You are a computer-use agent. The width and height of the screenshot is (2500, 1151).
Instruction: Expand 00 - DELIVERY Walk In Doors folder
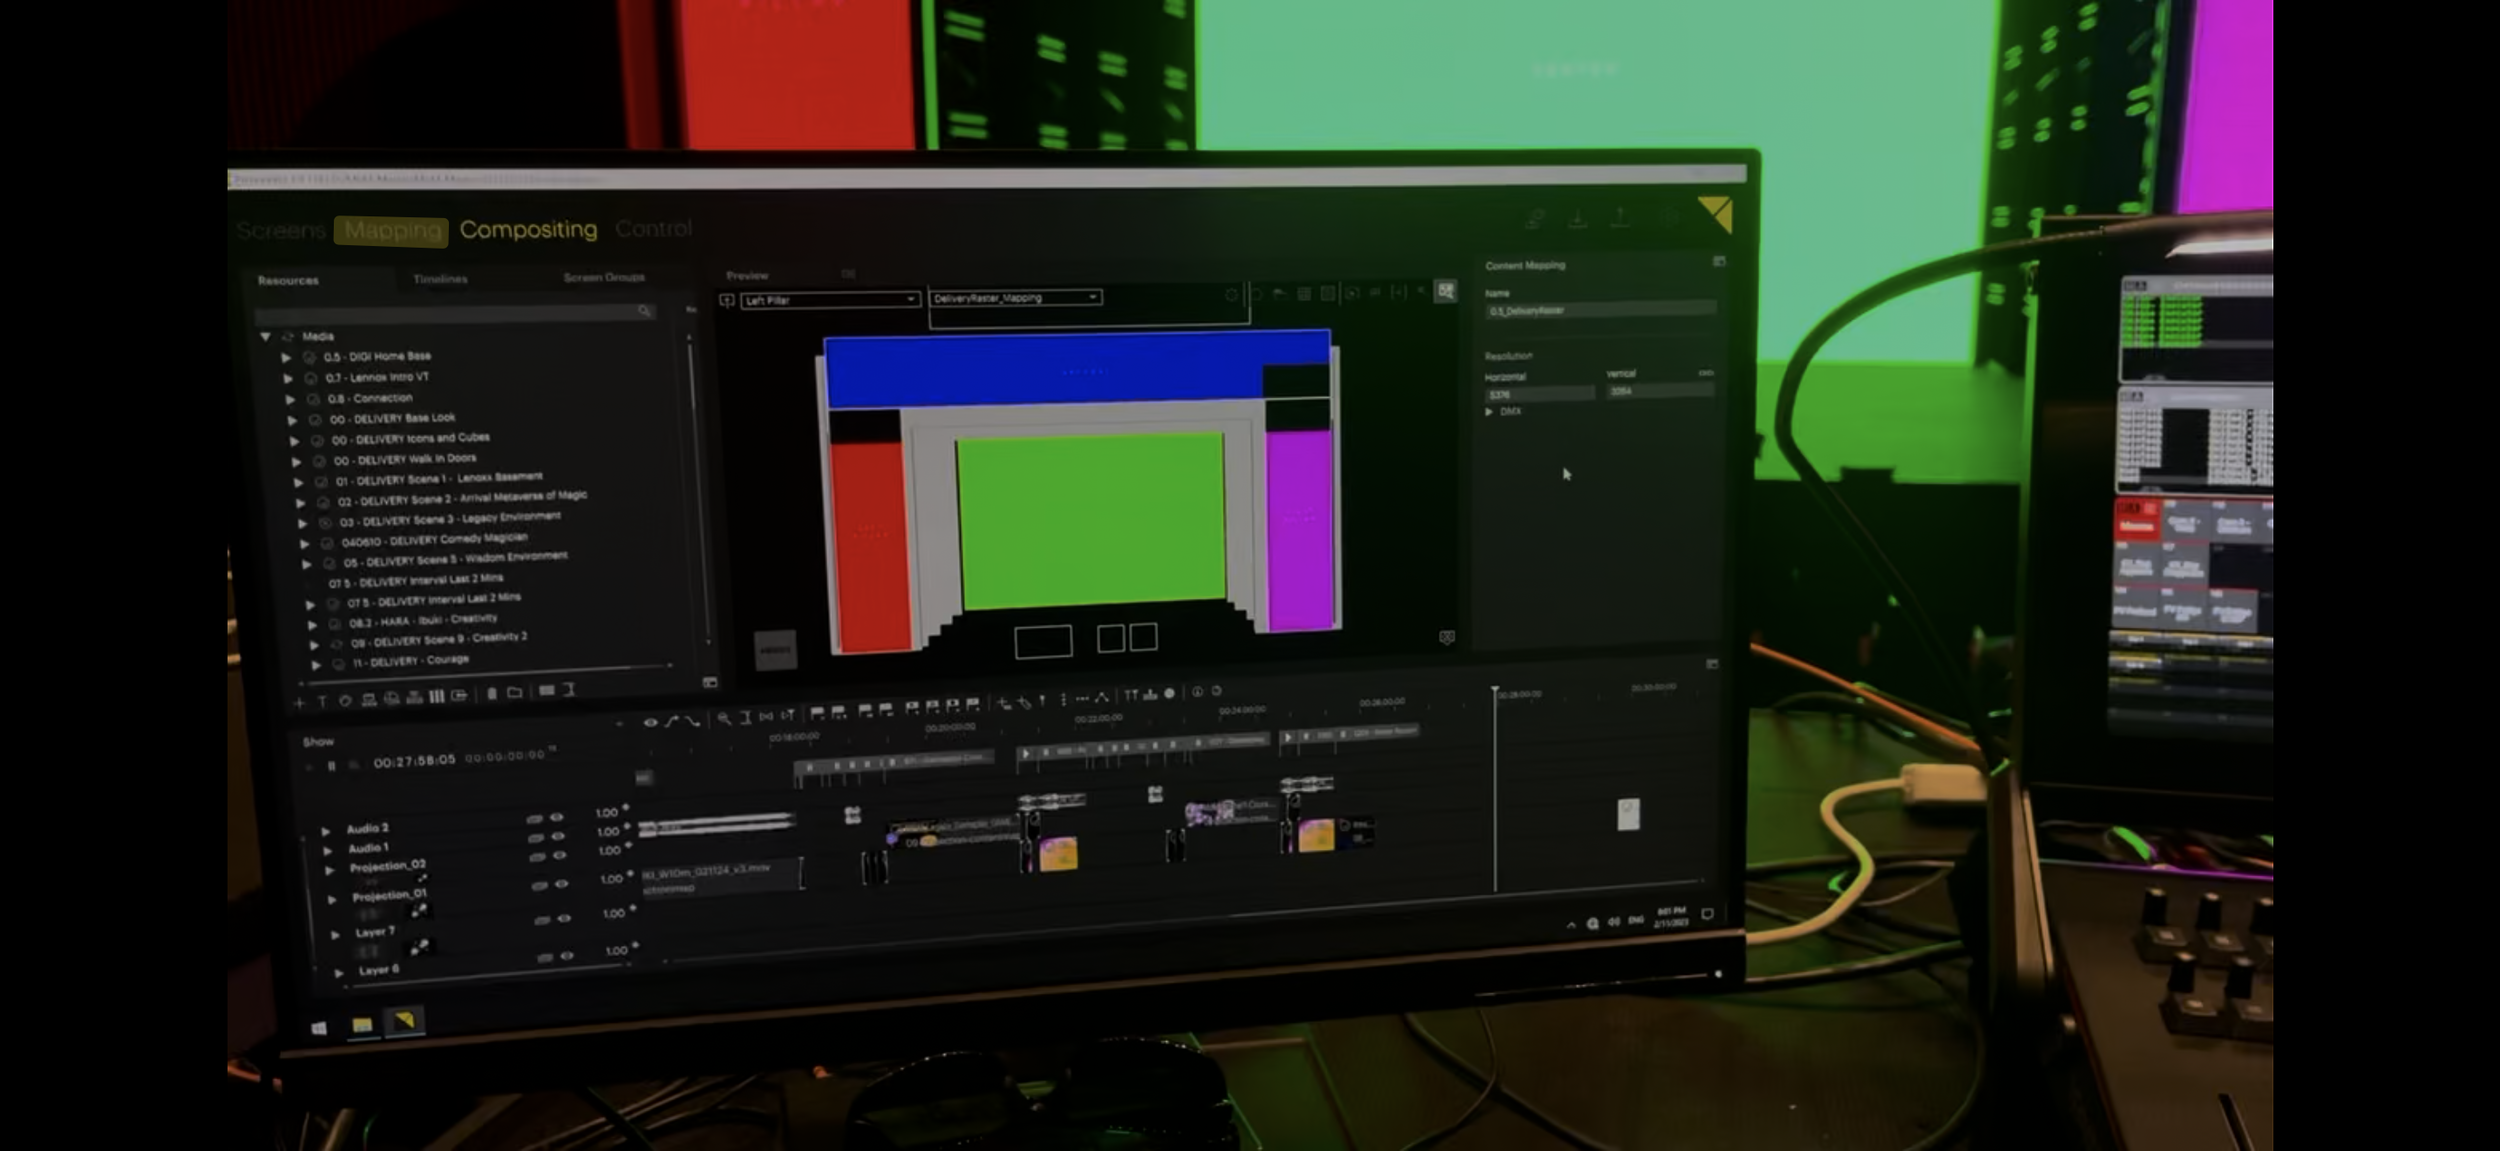pyautogui.click(x=296, y=461)
